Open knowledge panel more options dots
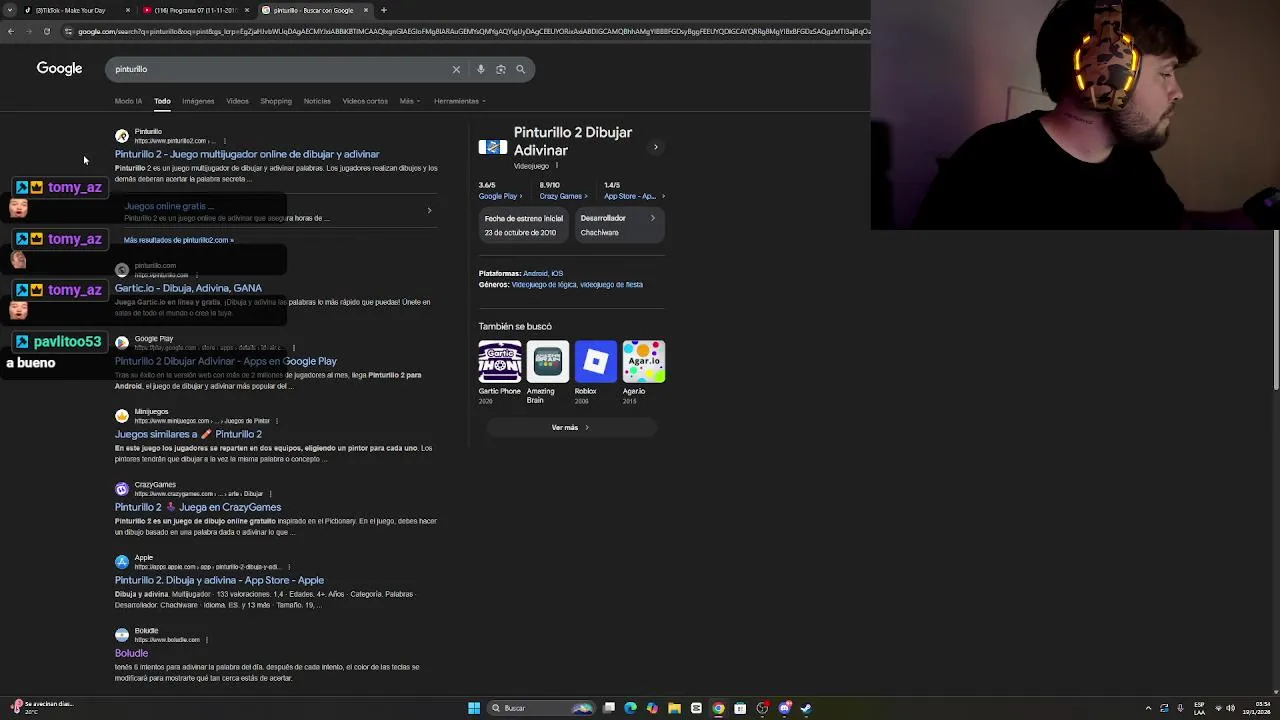 tap(557, 166)
